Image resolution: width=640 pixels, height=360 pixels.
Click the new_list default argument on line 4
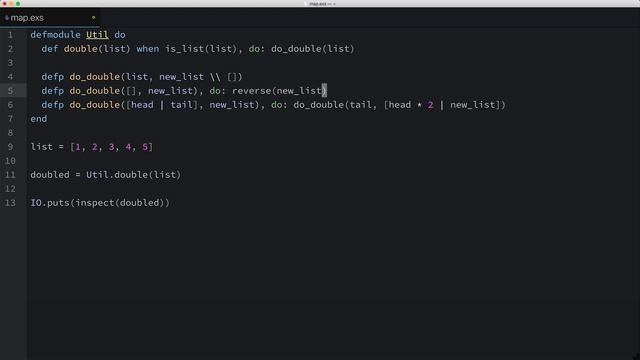tap(200, 77)
